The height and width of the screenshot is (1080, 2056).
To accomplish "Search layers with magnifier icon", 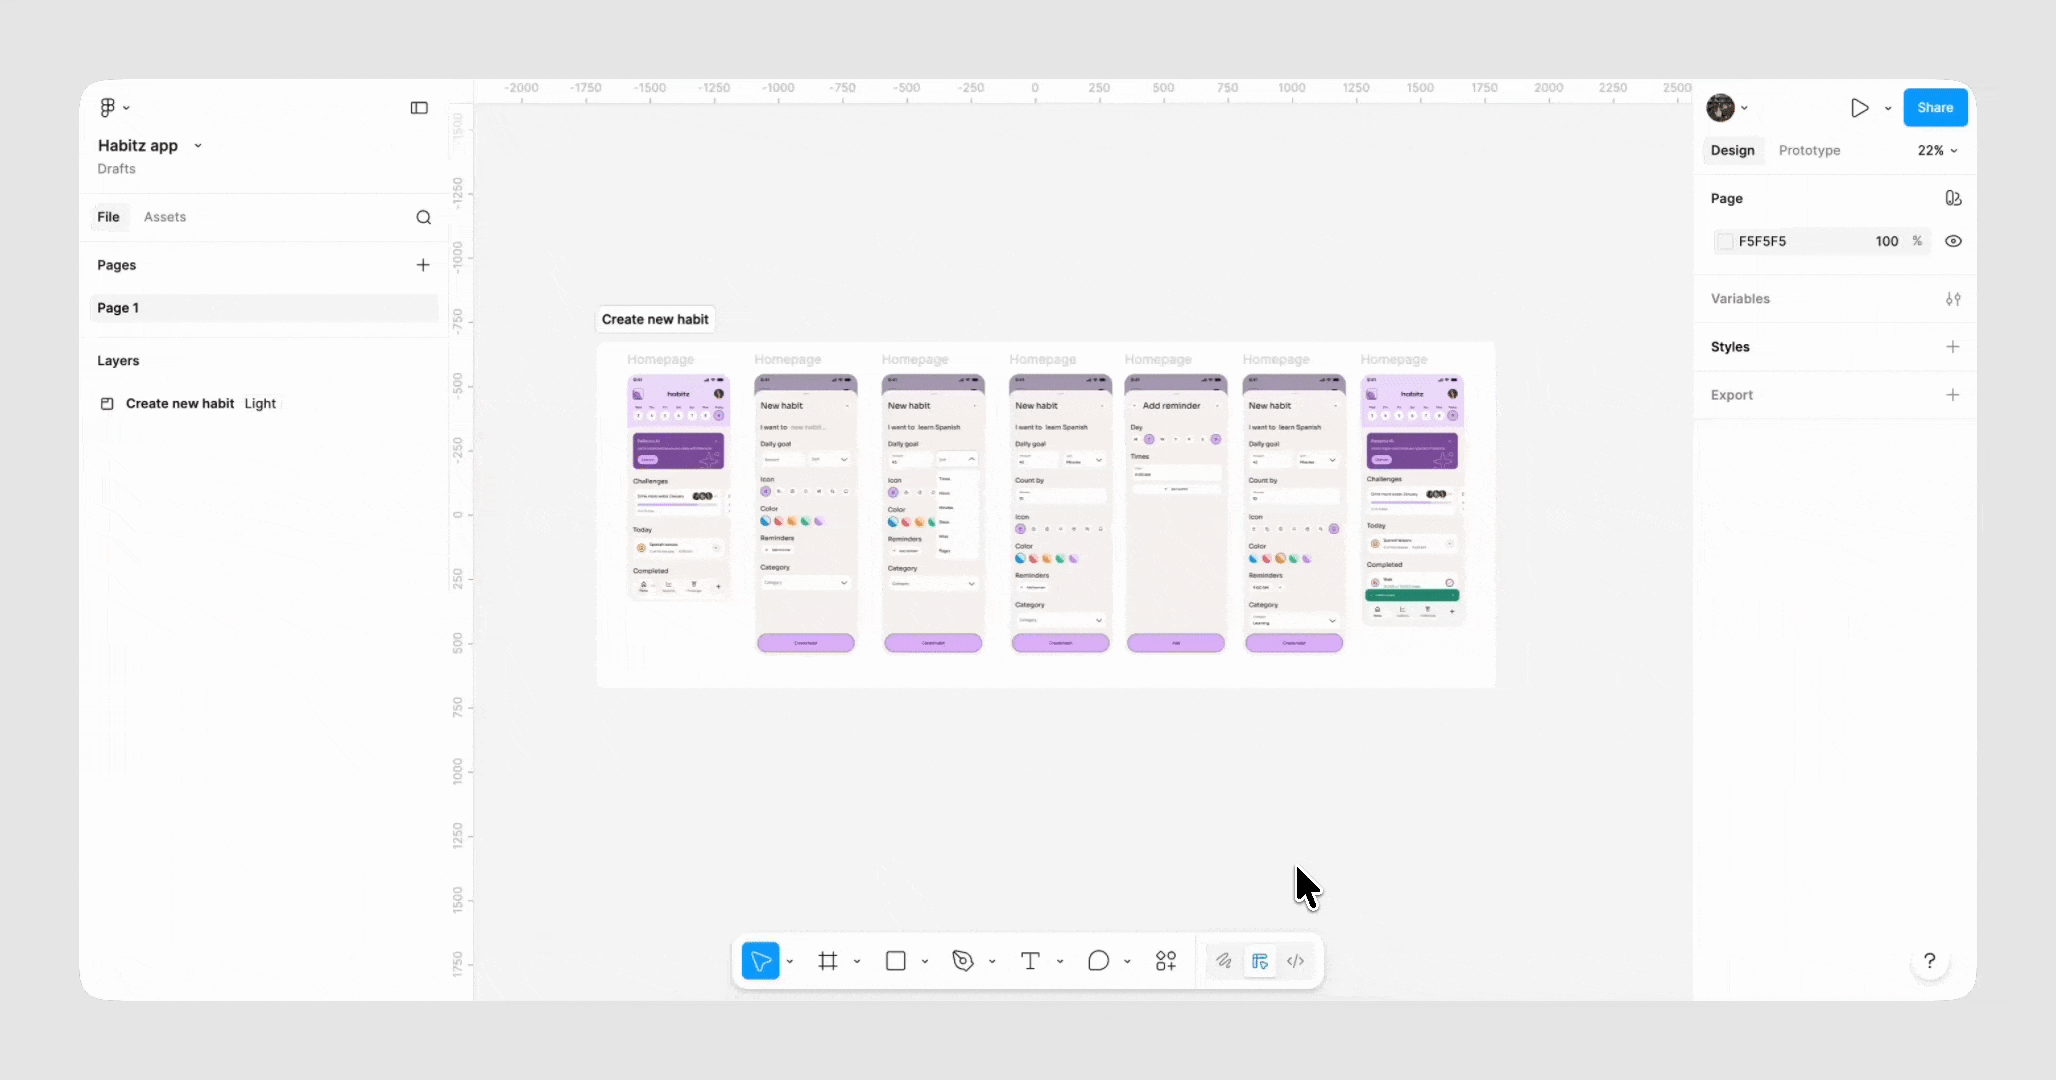I will tap(424, 217).
